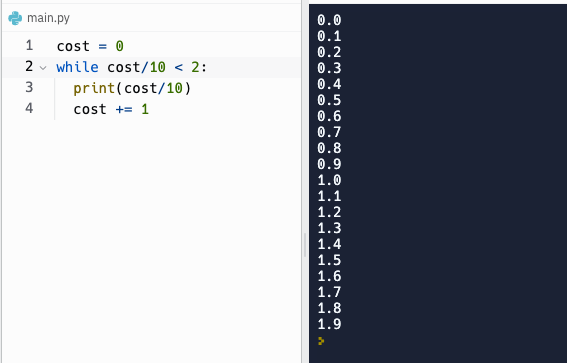Click console output value 0.1

tap(329, 36)
